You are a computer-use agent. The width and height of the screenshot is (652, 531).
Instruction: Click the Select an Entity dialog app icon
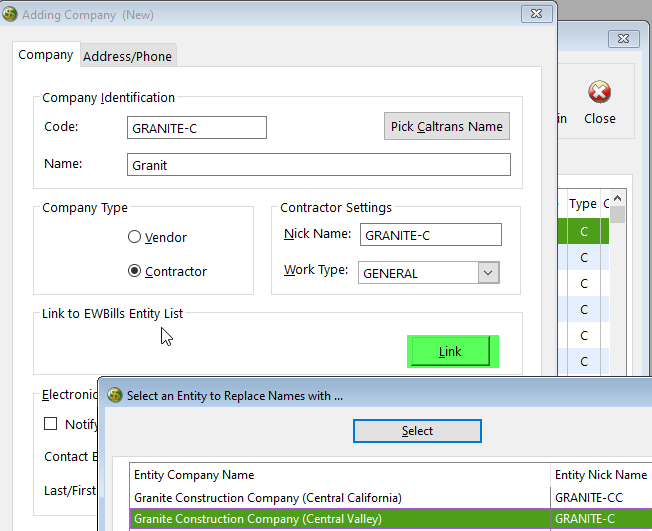click(115, 395)
